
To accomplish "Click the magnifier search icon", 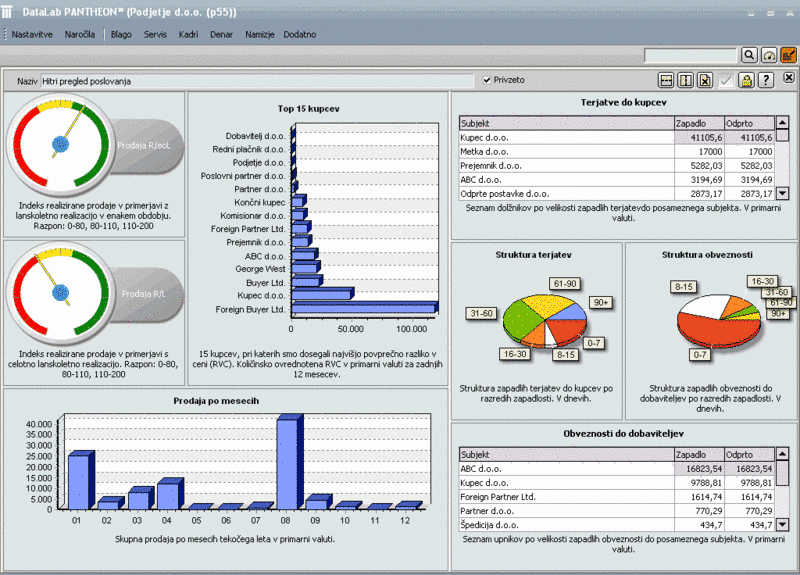I will tap(749, 56).
